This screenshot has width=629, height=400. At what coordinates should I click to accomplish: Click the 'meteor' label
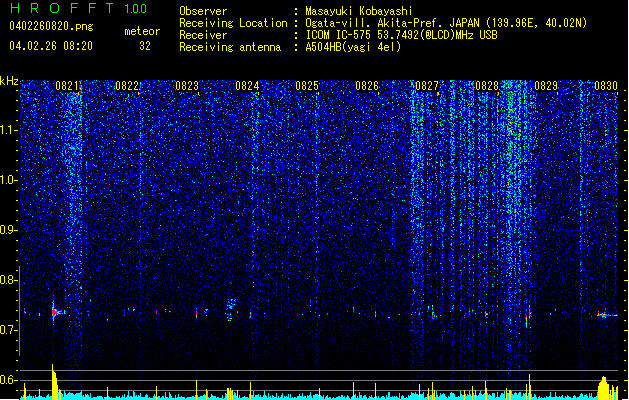[x=142, y=31]
